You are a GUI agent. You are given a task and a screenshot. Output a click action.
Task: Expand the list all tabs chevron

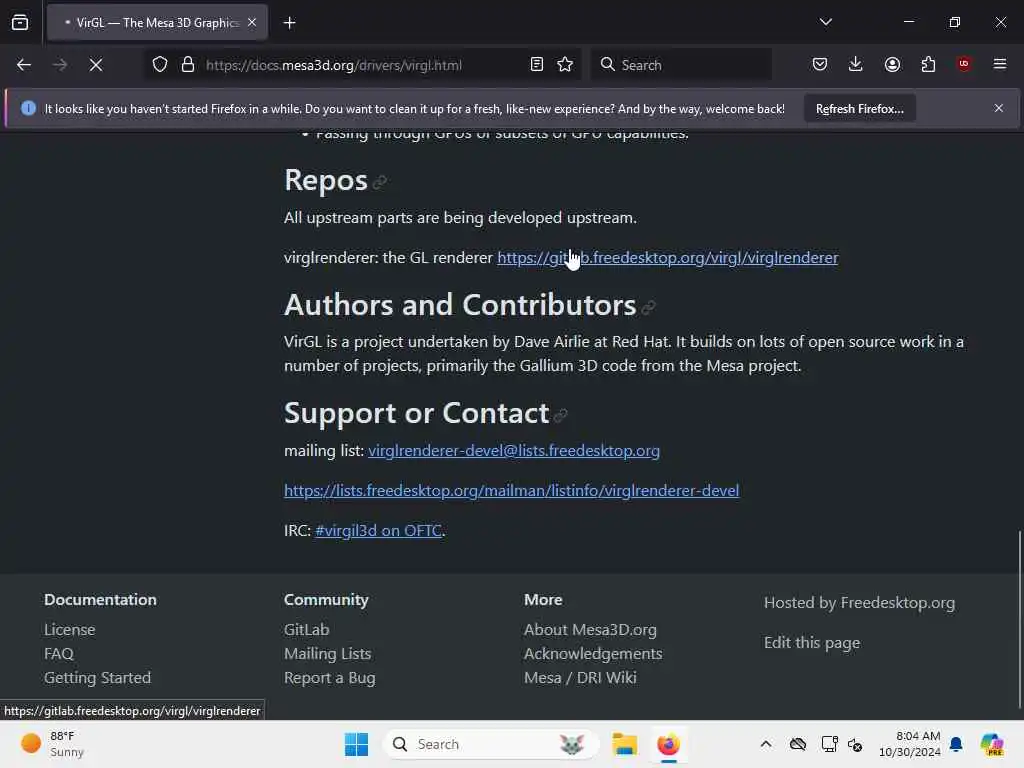pos(825,22)
